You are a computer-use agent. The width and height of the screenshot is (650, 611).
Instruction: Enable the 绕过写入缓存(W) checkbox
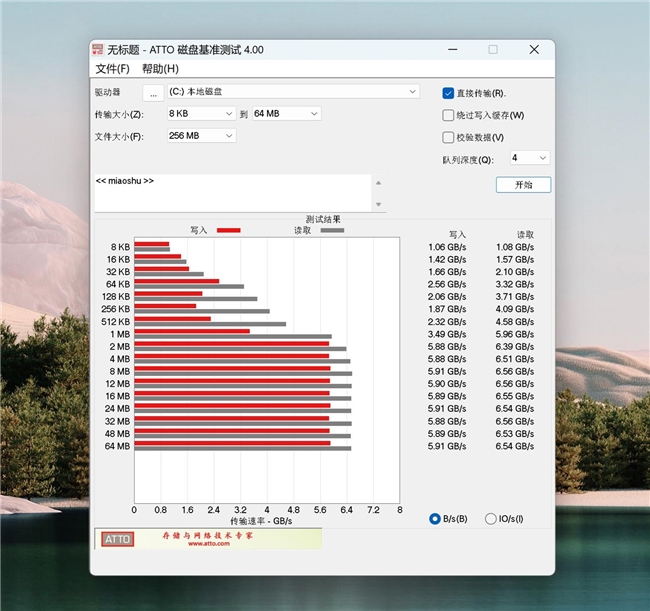[448, 115]
